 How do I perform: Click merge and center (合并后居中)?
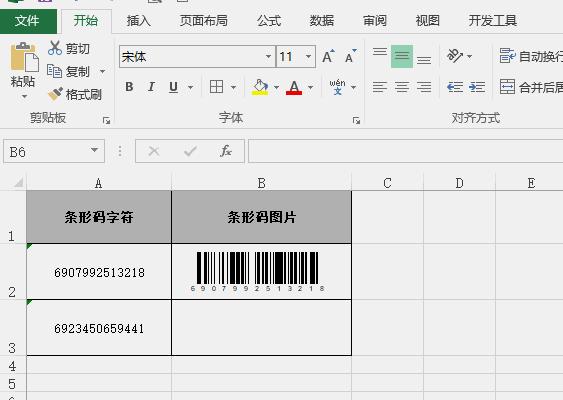531,87
